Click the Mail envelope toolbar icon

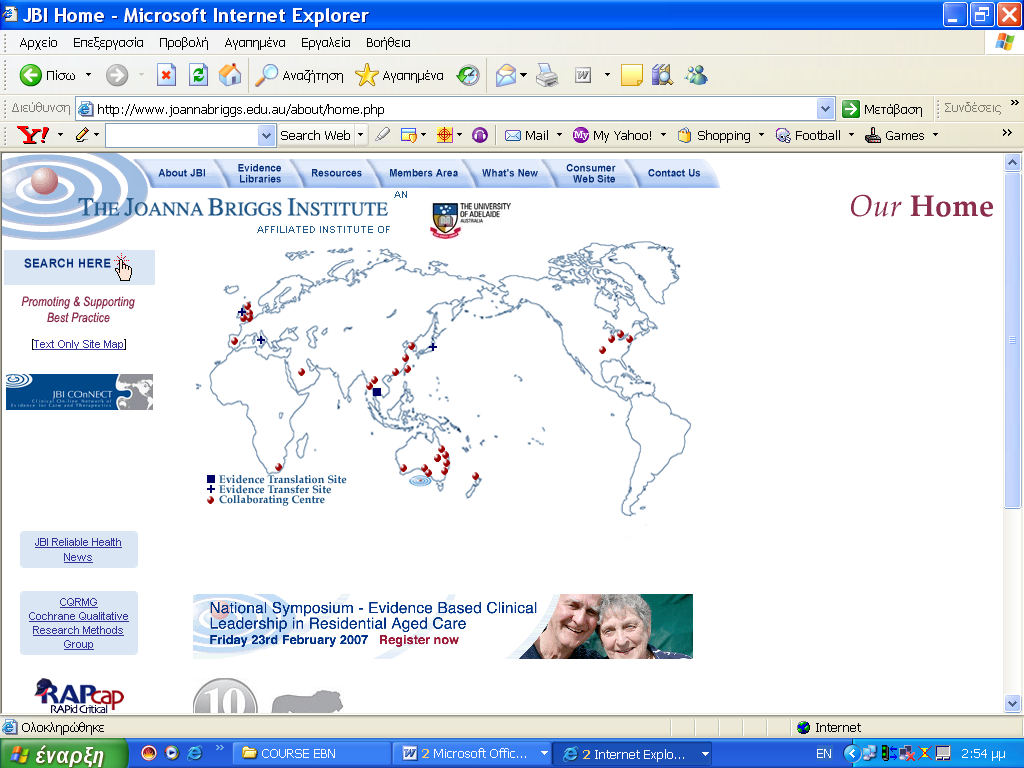point(505,75)
